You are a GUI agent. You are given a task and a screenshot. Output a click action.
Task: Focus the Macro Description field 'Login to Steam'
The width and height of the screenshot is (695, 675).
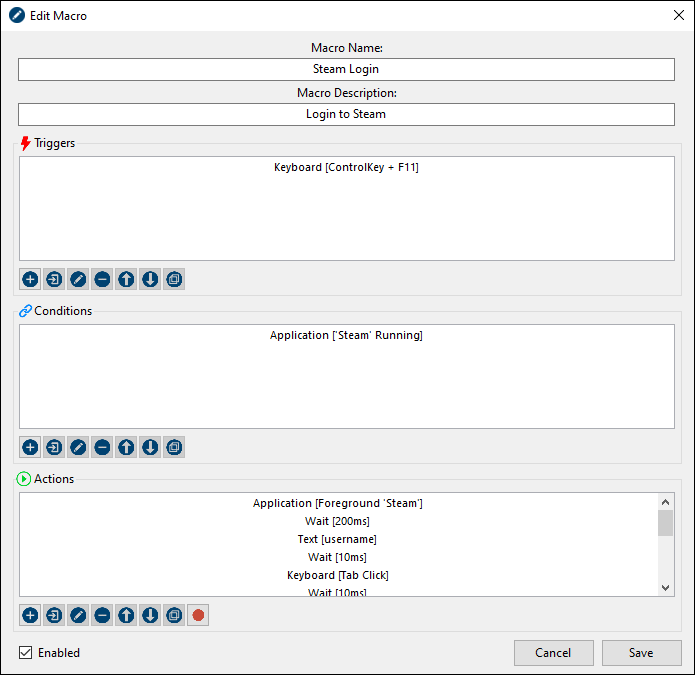[346, 114]
